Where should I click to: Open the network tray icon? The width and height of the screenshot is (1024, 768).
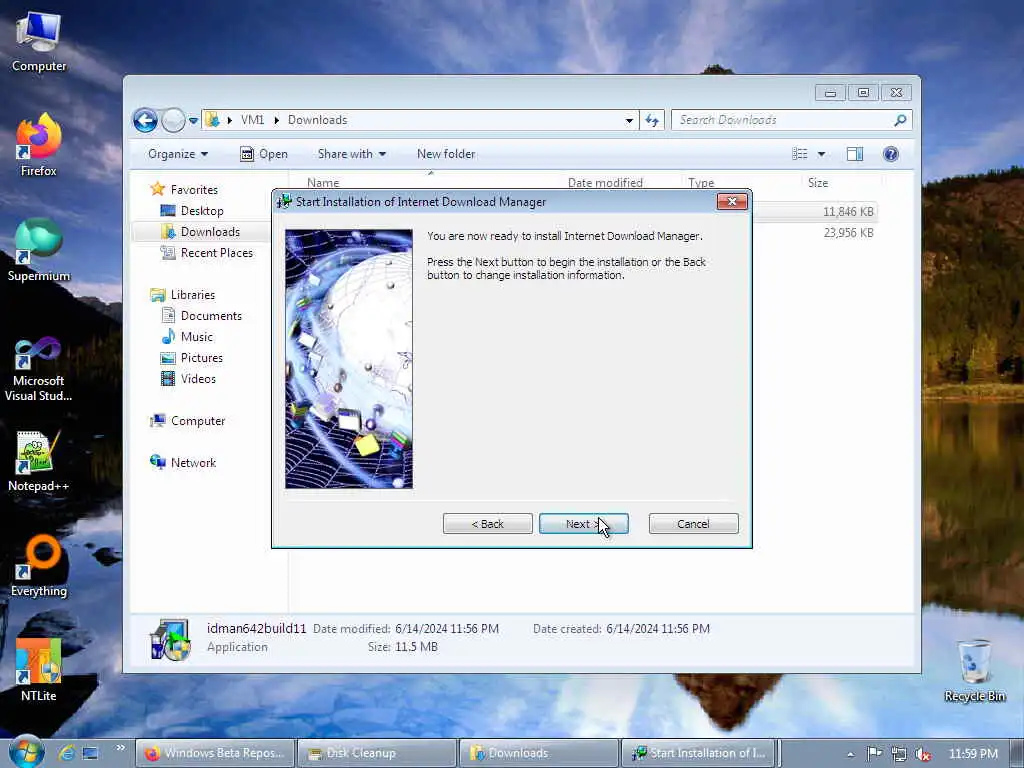(899, 754)
